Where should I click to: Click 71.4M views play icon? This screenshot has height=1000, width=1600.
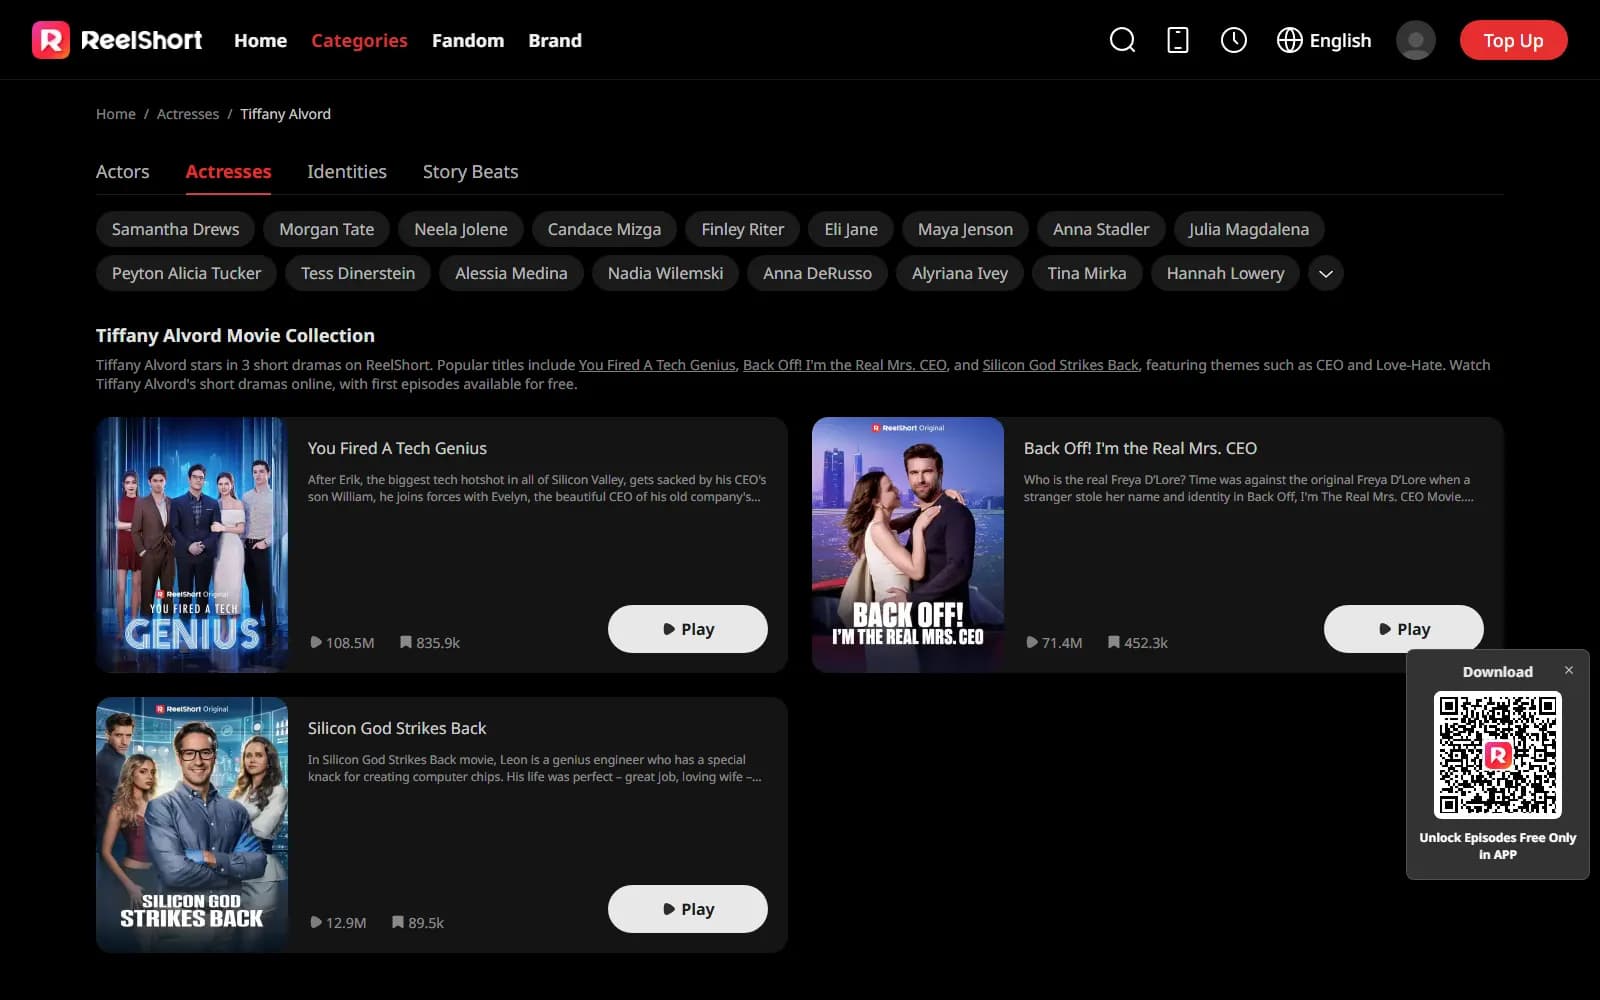(x=1032, y=643)
